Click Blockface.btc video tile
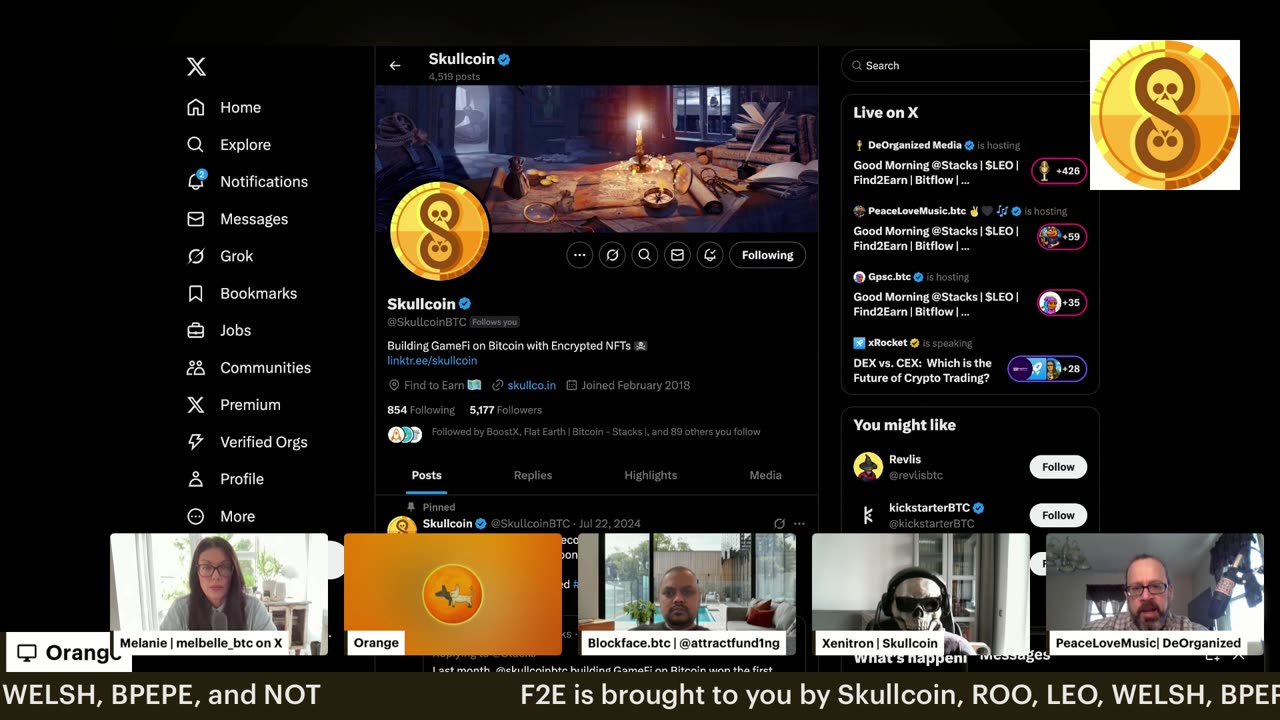1280x720 pixels. [x=687, y=594]
